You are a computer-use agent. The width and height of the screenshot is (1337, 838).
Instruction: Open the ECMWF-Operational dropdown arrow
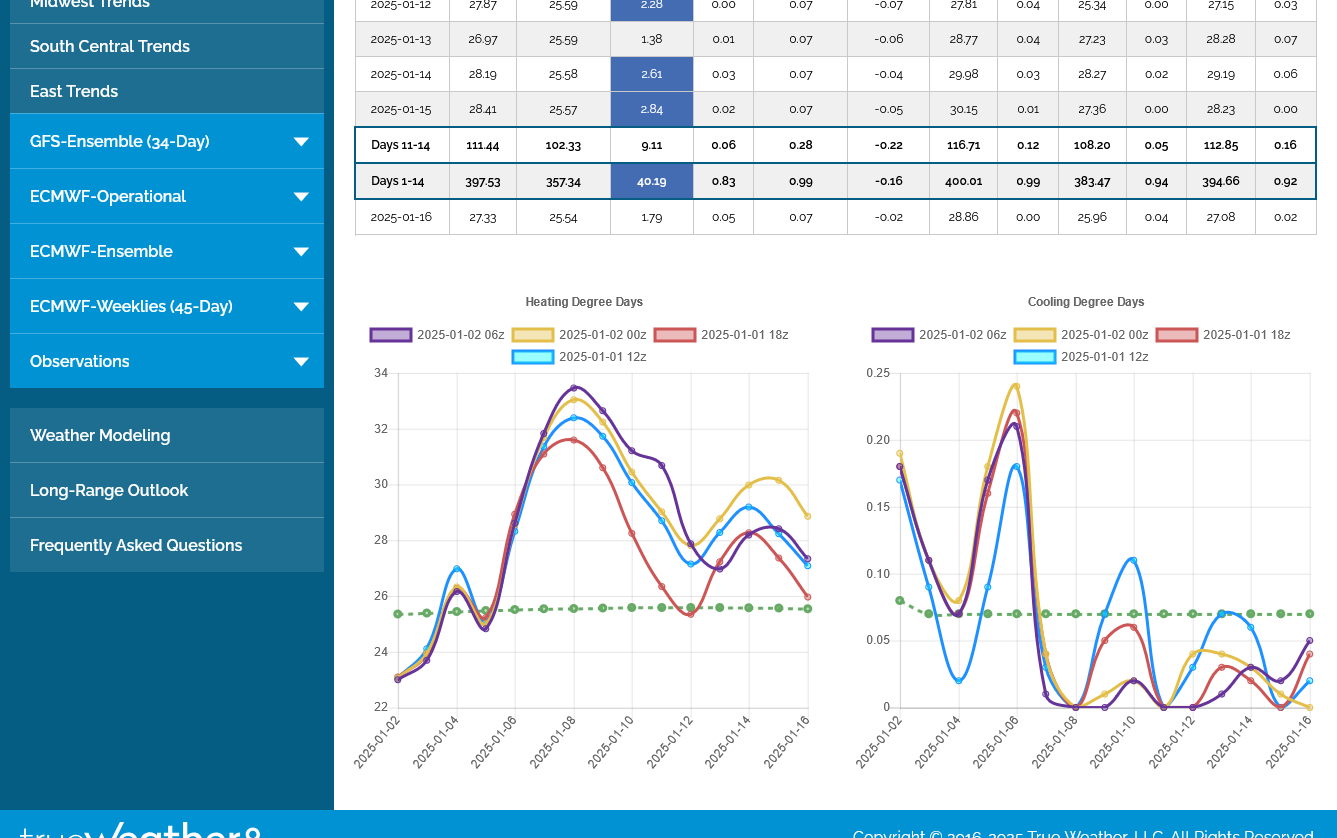coord(300,197)
